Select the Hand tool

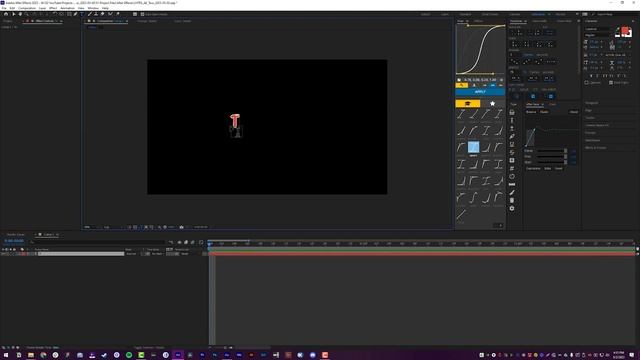(x=20, y=14)
